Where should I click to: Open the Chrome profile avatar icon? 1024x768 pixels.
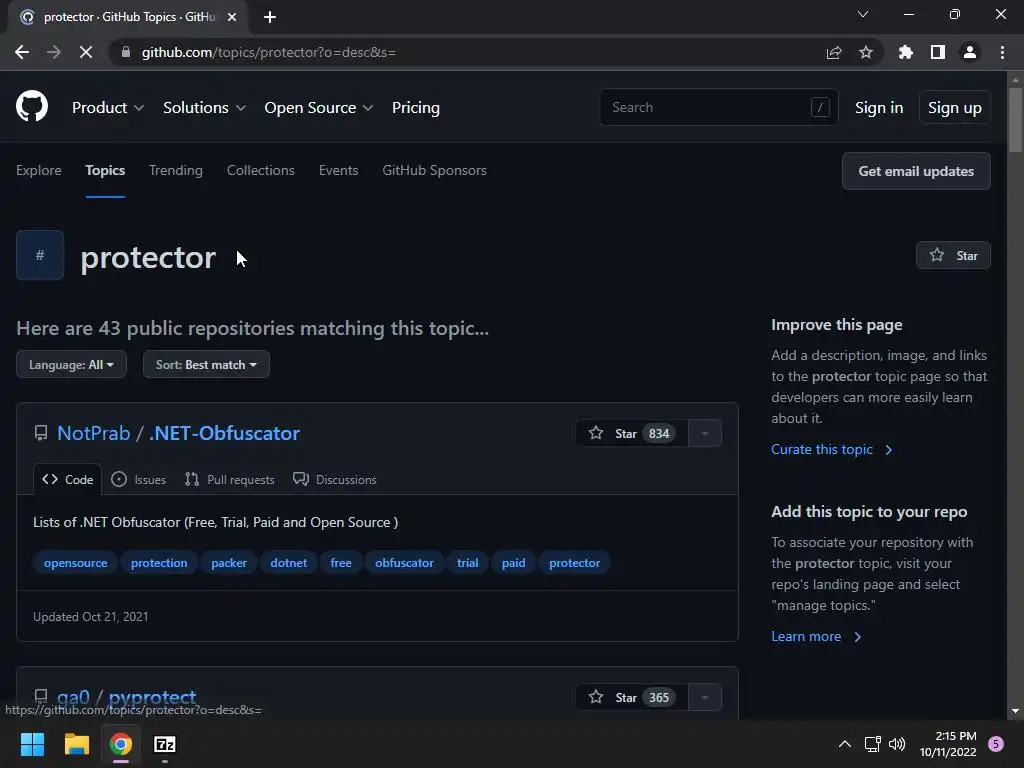tap(970, 52)
